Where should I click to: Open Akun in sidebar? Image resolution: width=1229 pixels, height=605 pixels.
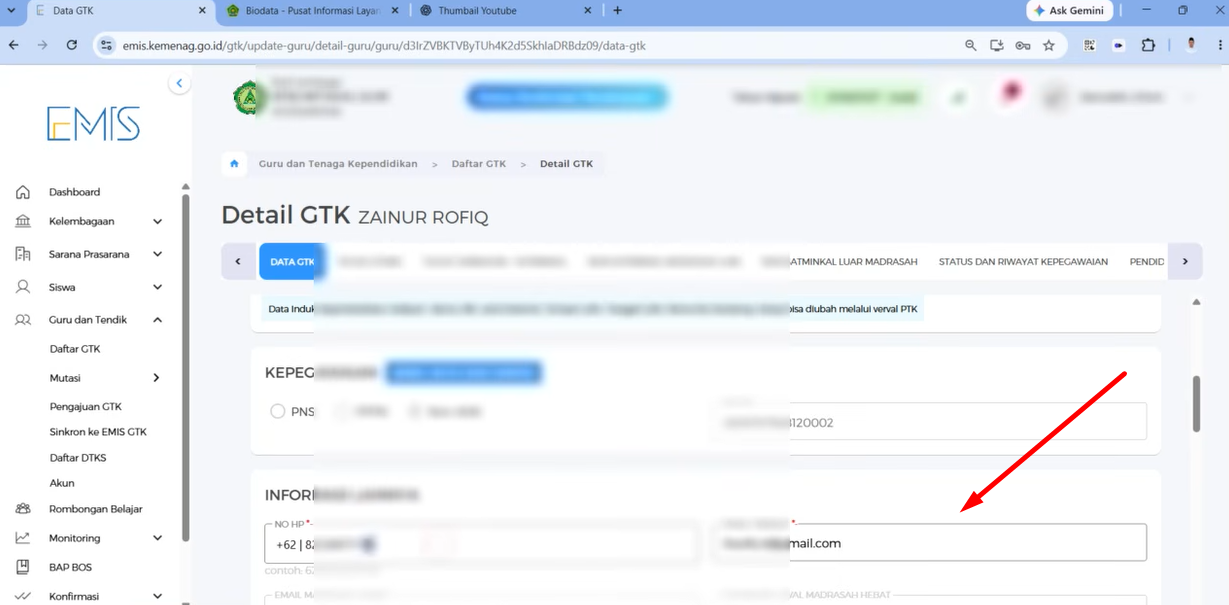point(62,483)
